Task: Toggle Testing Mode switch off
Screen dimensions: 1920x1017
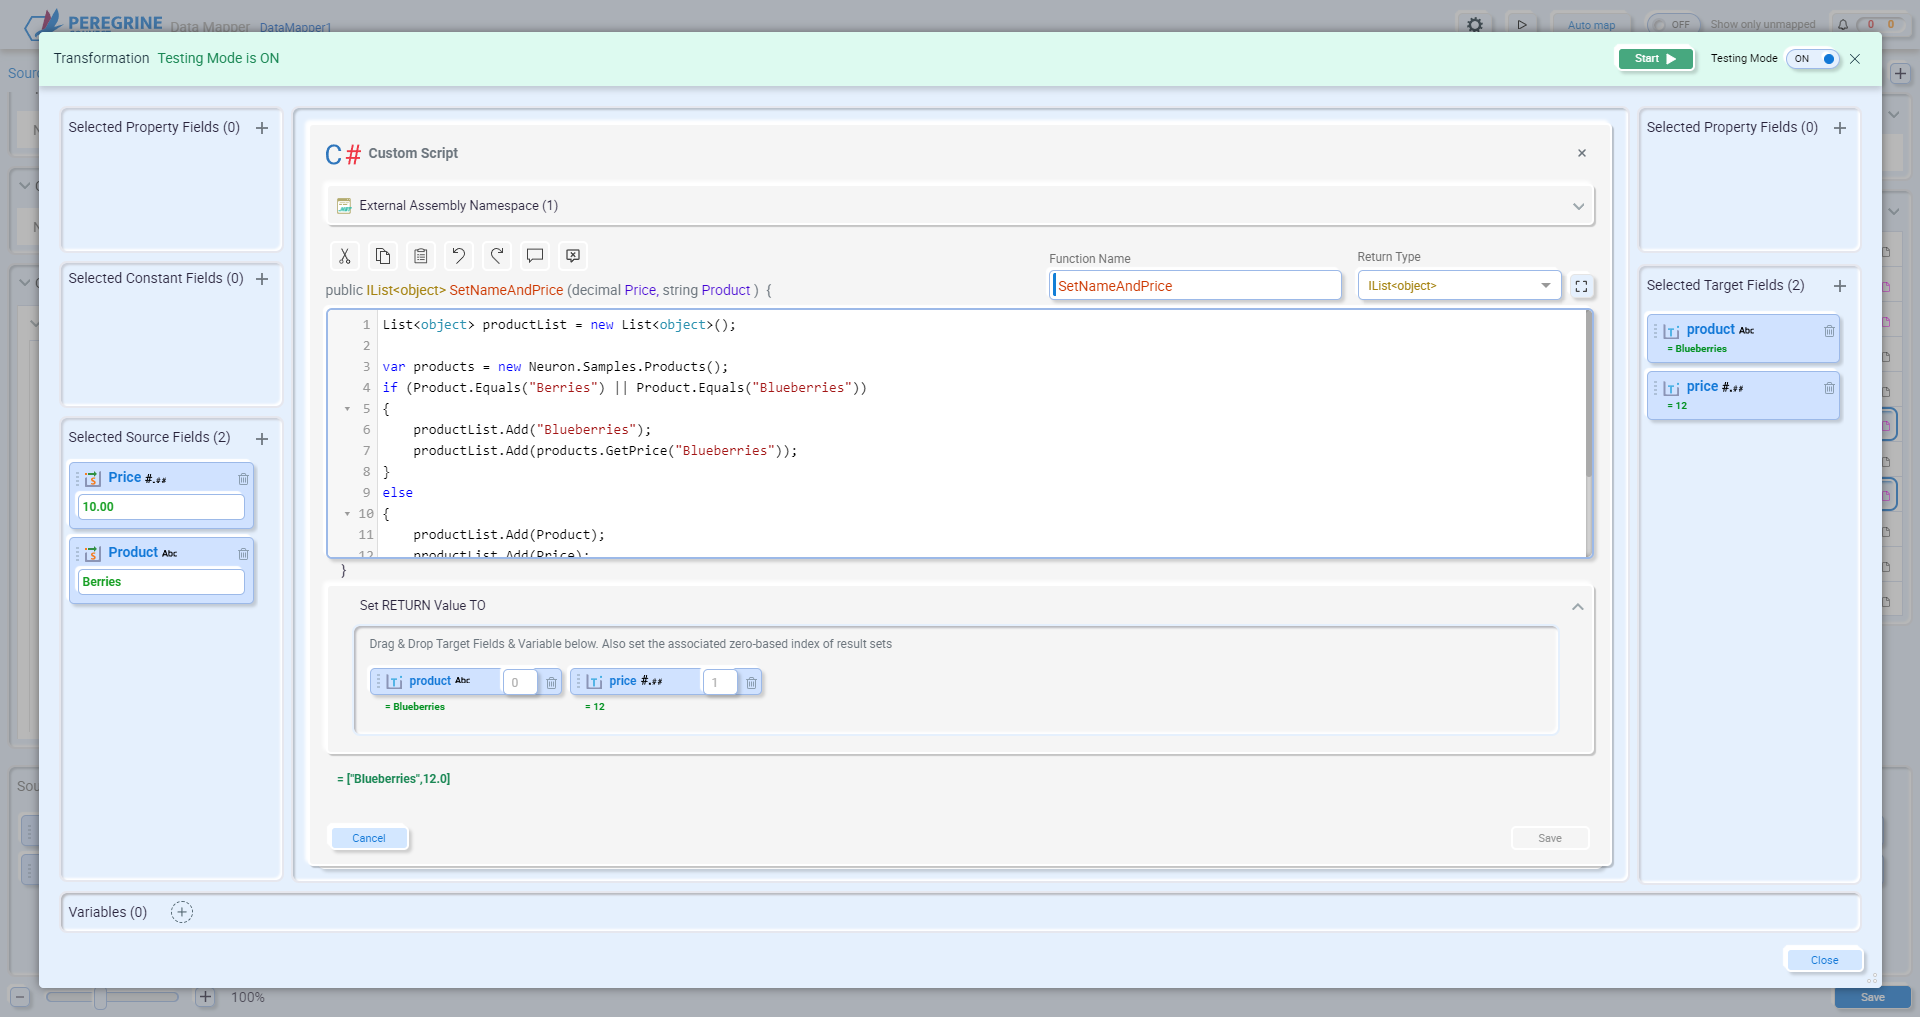Action: [1814, 59]
